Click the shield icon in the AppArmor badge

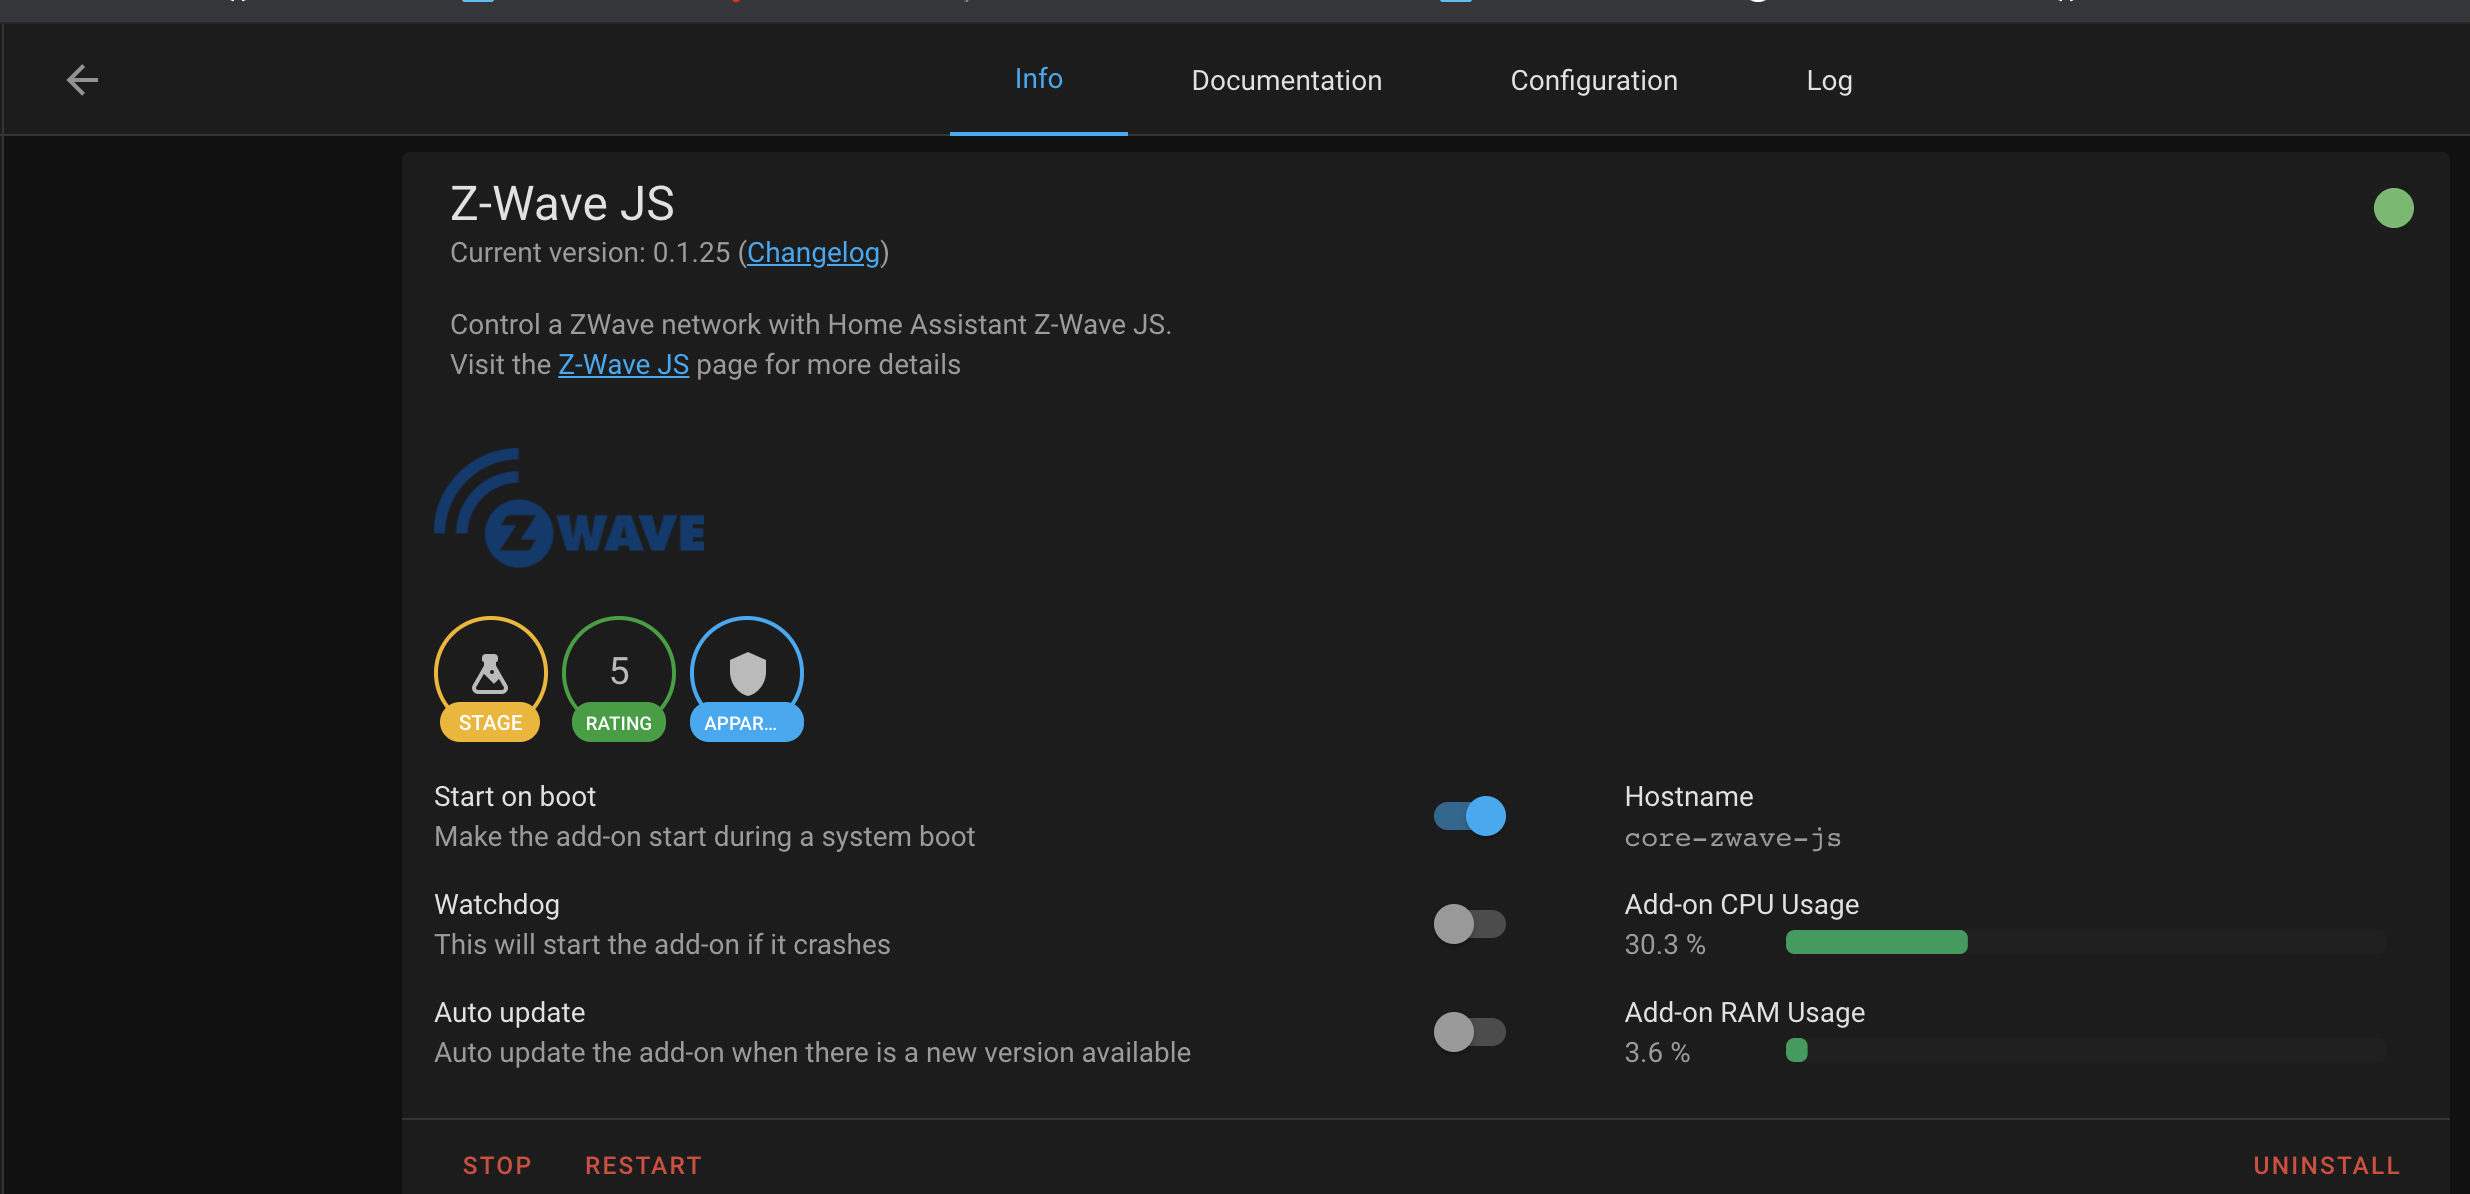(746, 671)
